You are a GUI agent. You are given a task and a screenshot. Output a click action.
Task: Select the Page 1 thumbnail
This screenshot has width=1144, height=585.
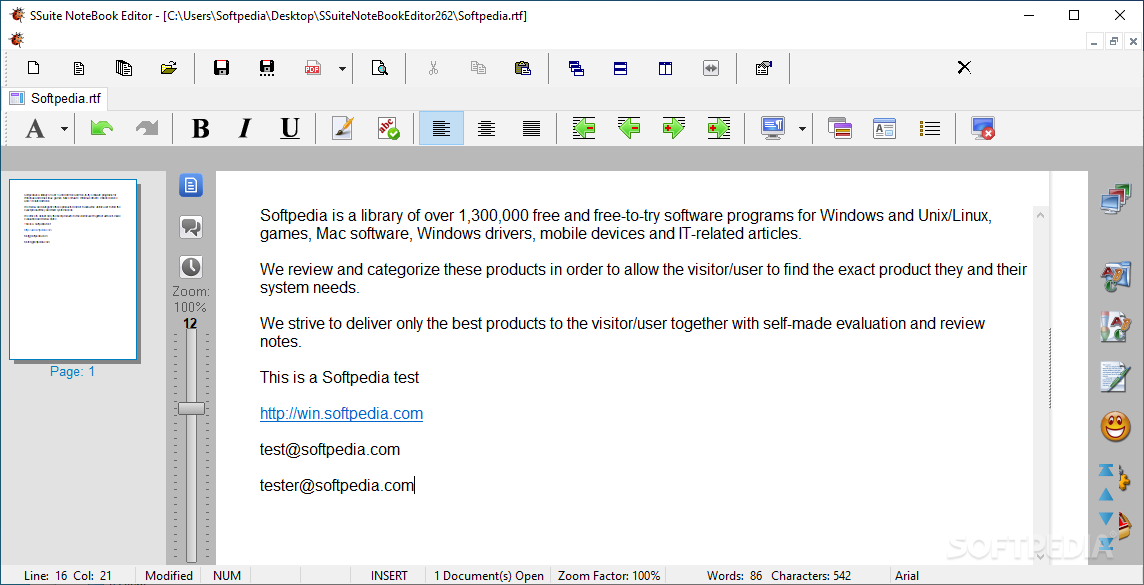point(73,270)
